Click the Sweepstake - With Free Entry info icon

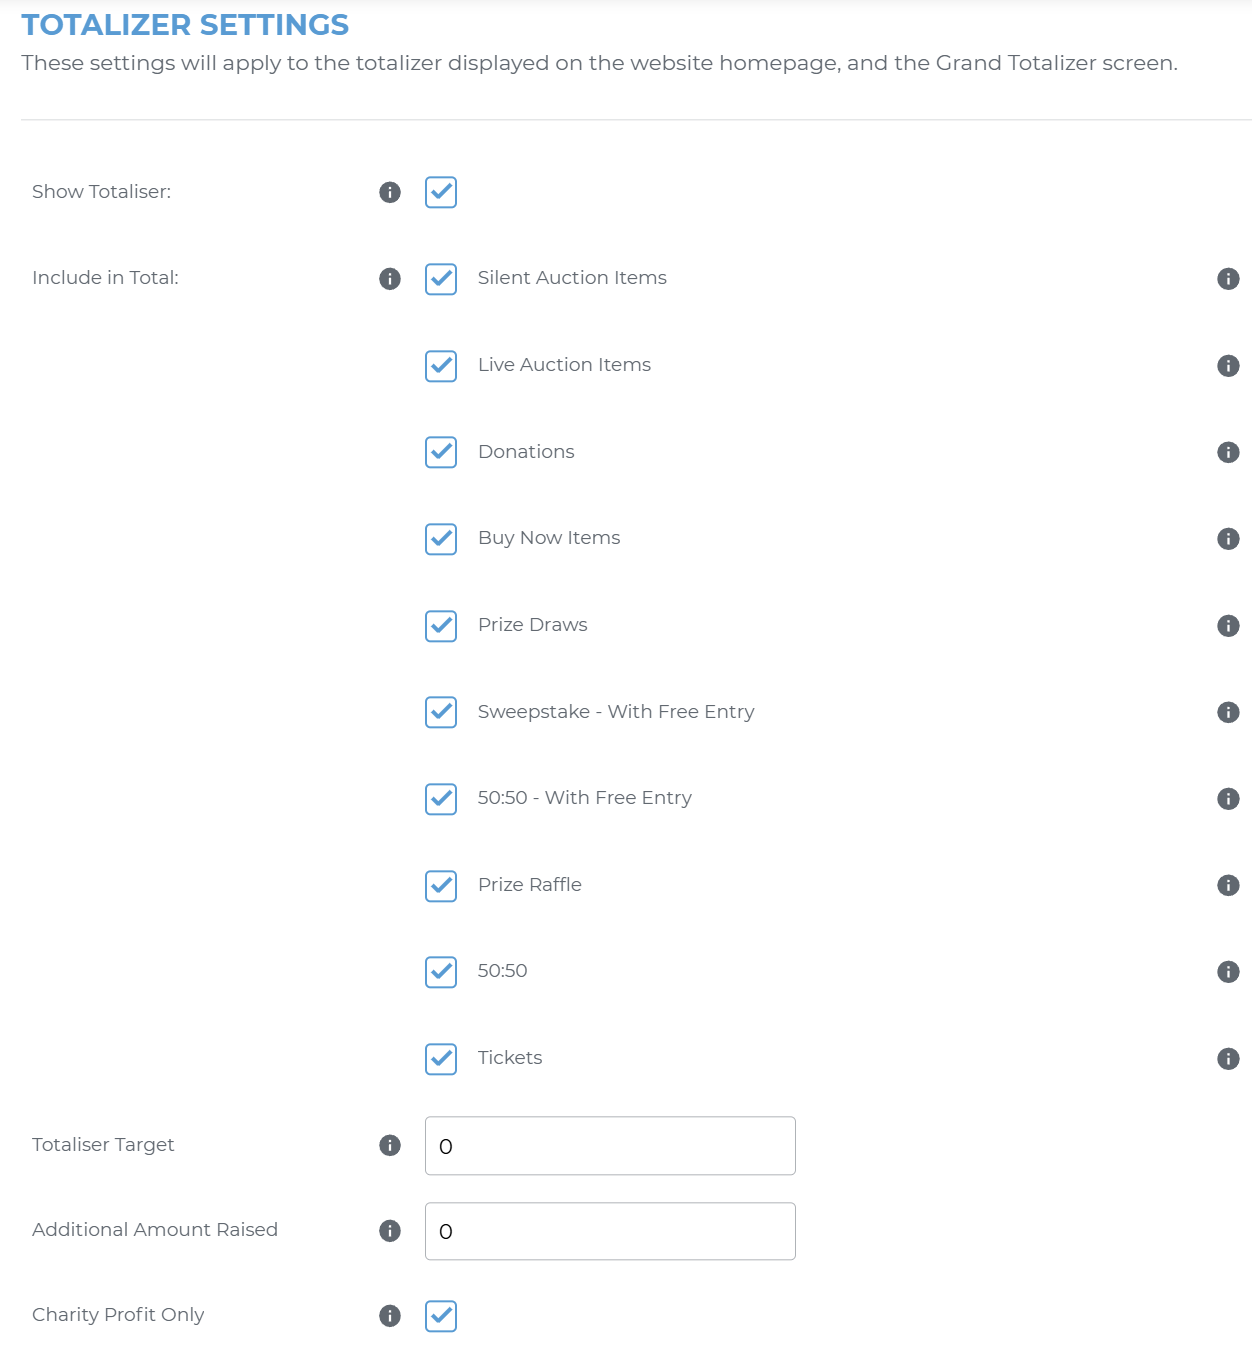pyautogui.click(x=1229, y=713)
